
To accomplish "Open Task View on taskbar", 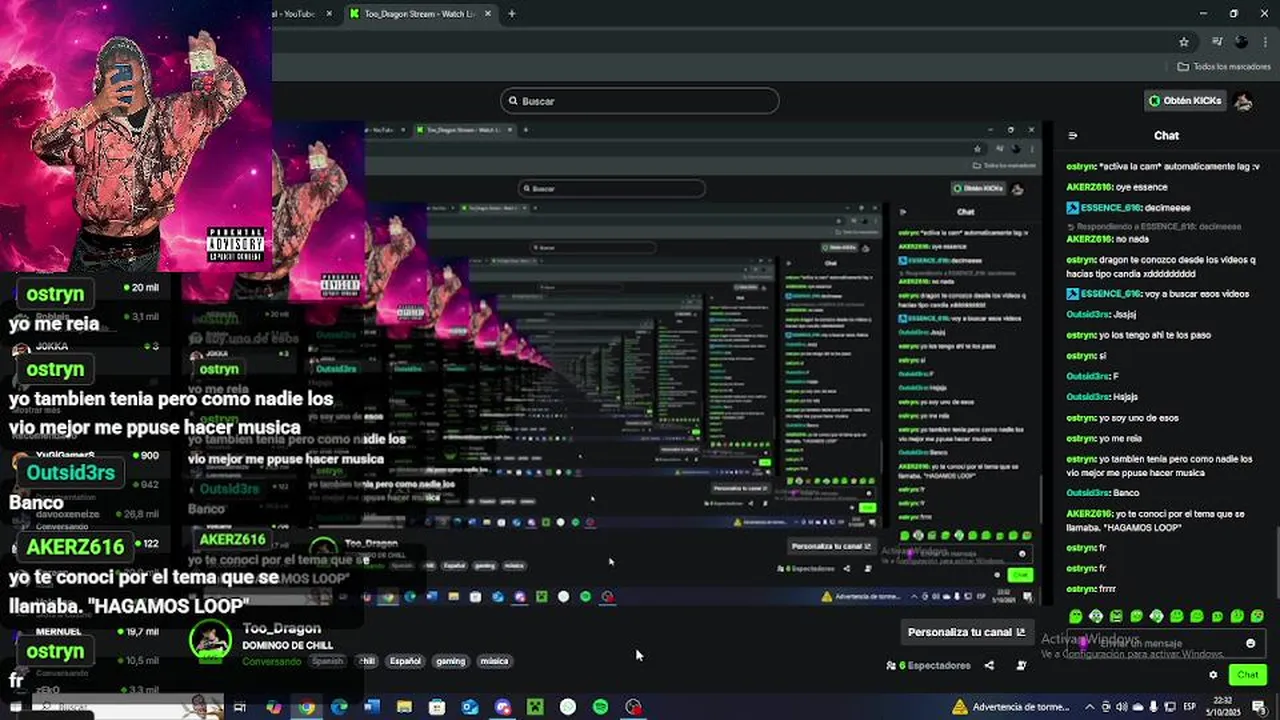I will click(x=240, y=707).
